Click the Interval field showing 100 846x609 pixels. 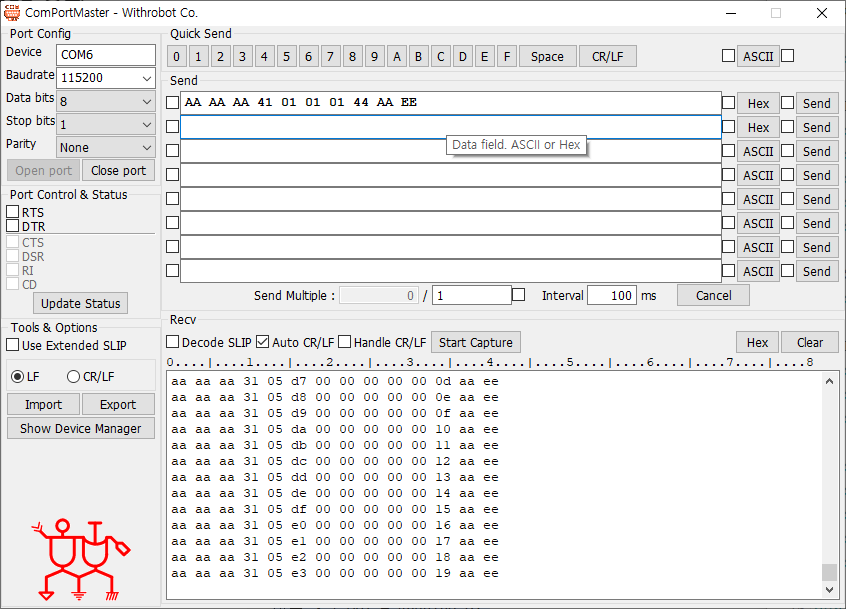(x=612, y=295)
